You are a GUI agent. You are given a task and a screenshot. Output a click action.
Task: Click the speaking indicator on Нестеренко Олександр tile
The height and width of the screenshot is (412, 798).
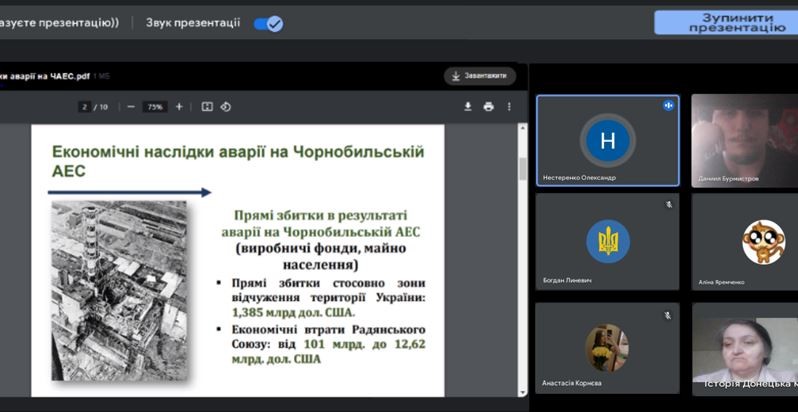[668, 105]
